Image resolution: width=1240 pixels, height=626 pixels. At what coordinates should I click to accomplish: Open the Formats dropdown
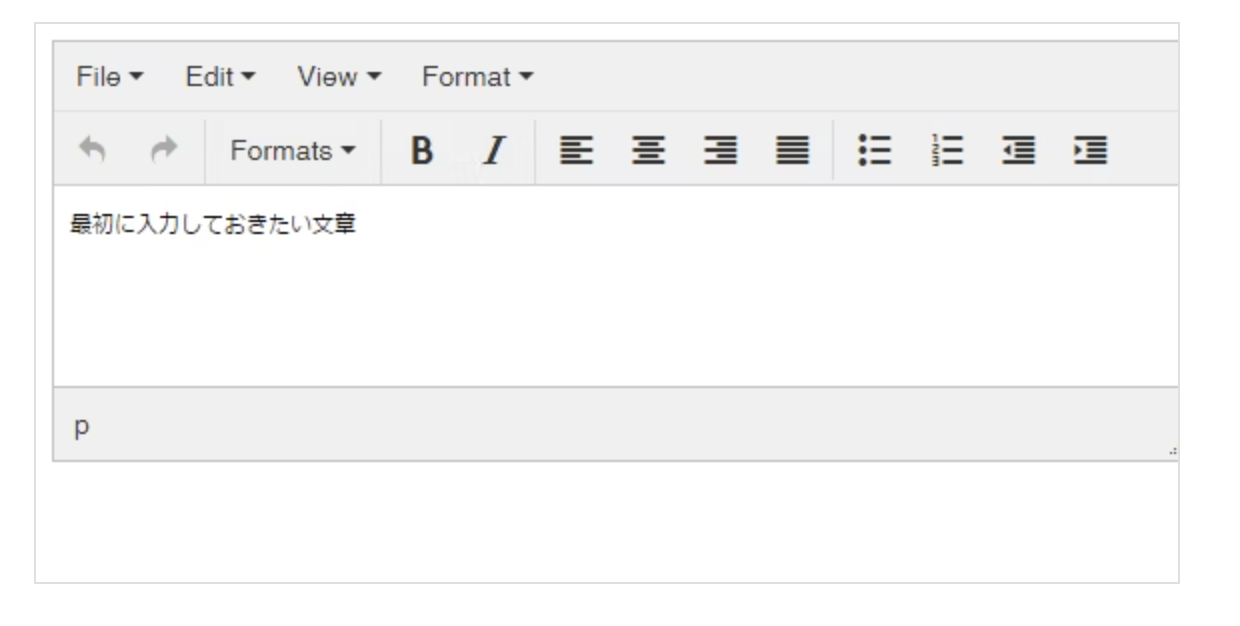[x=292, y=151]
